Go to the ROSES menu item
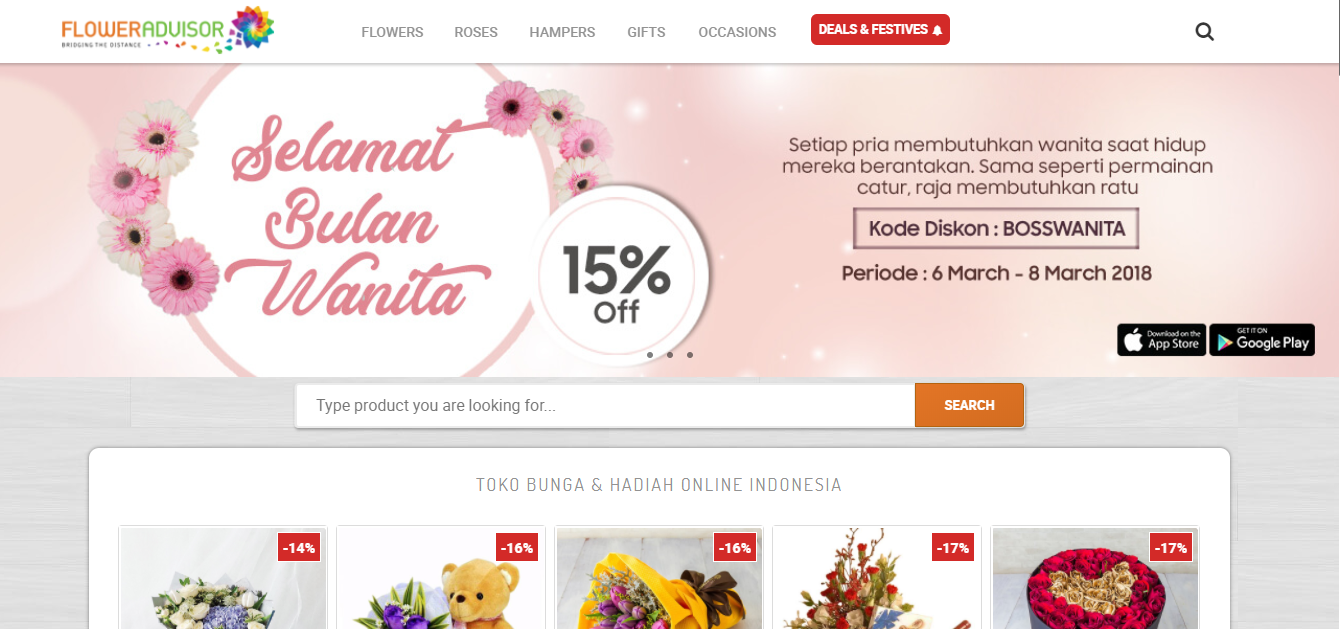The image size is (1340, 629). 476,32
